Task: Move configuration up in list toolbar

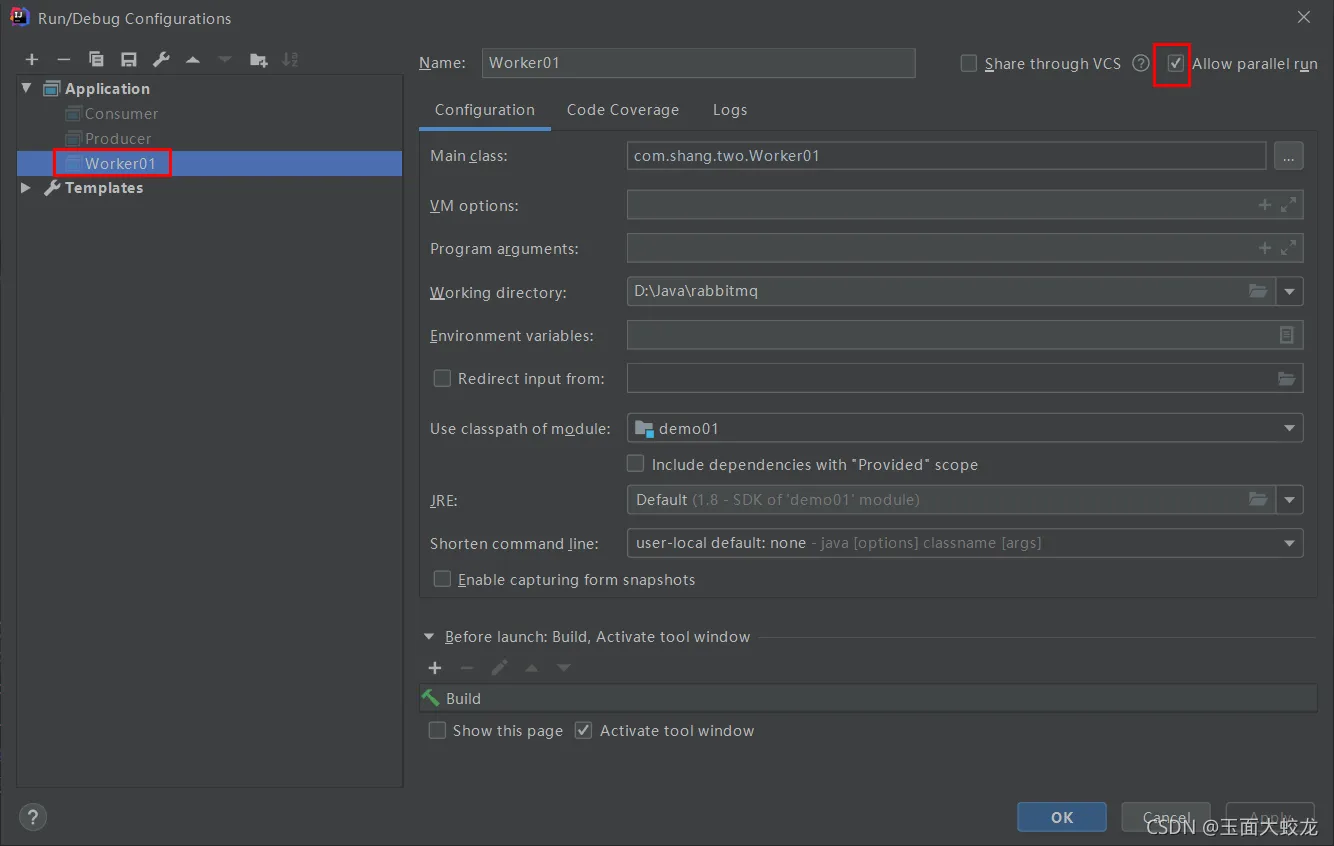Action: pyautogui.click(x=193, y=60)
